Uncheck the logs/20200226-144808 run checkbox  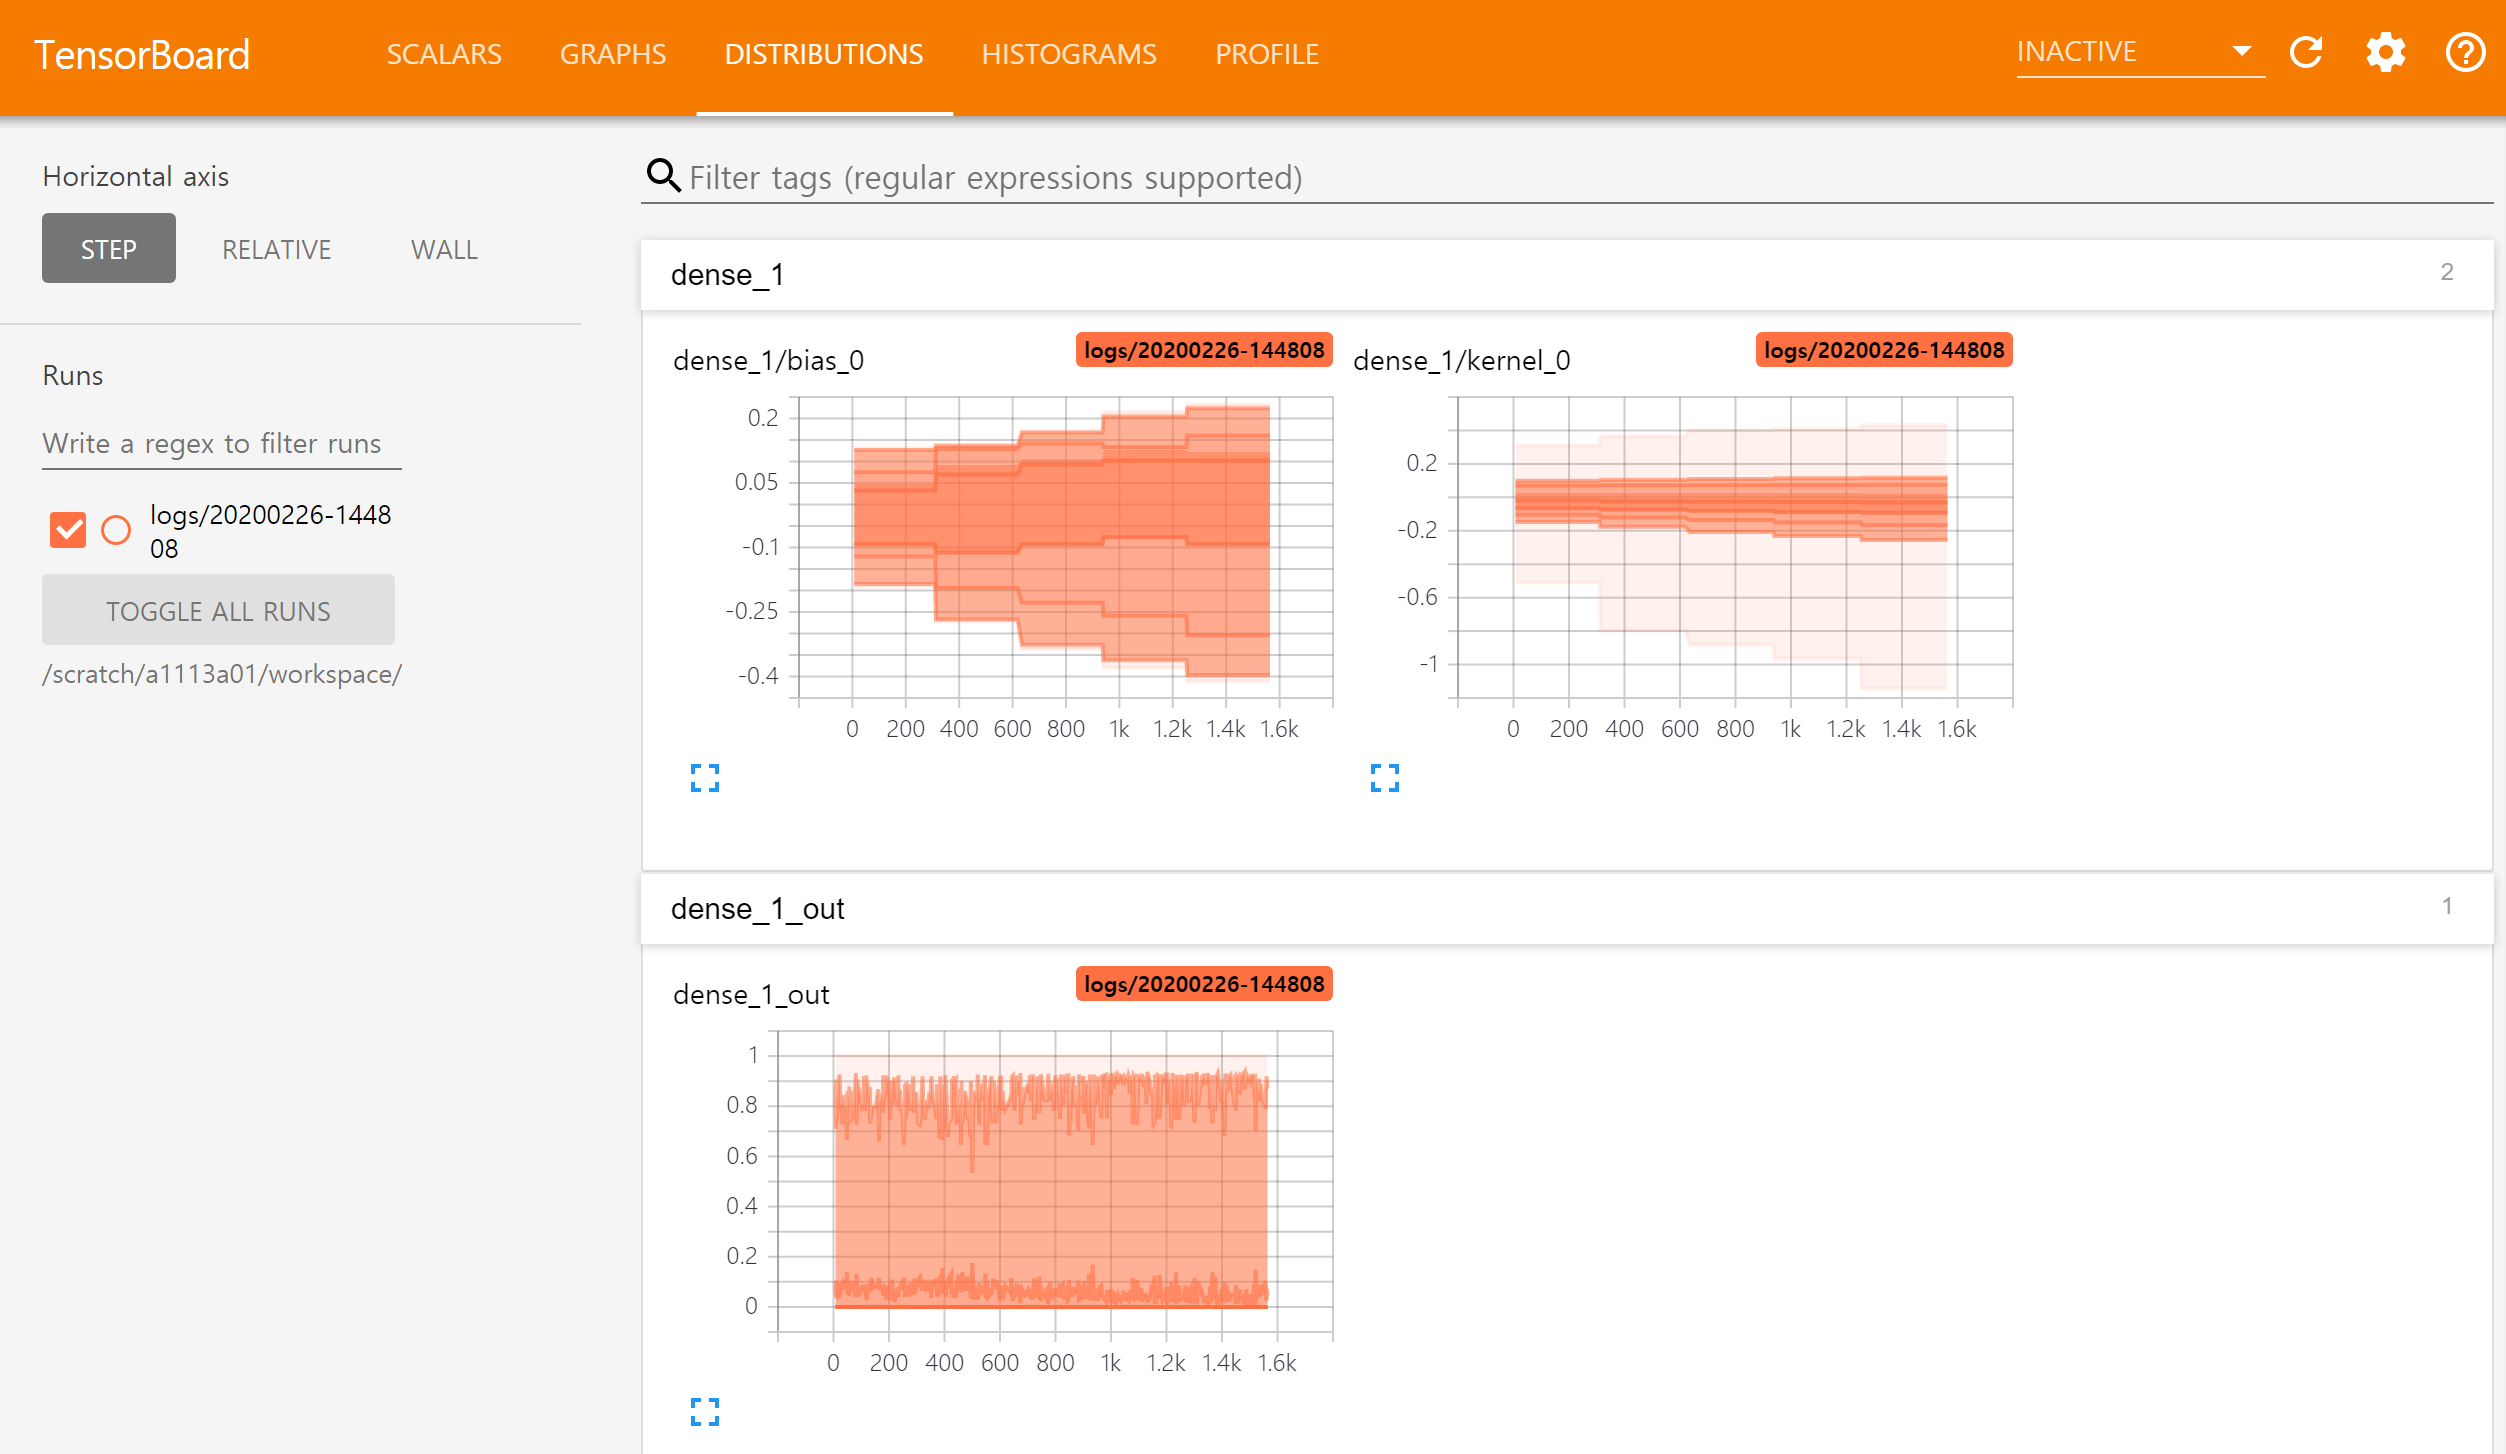pos(68,530)
